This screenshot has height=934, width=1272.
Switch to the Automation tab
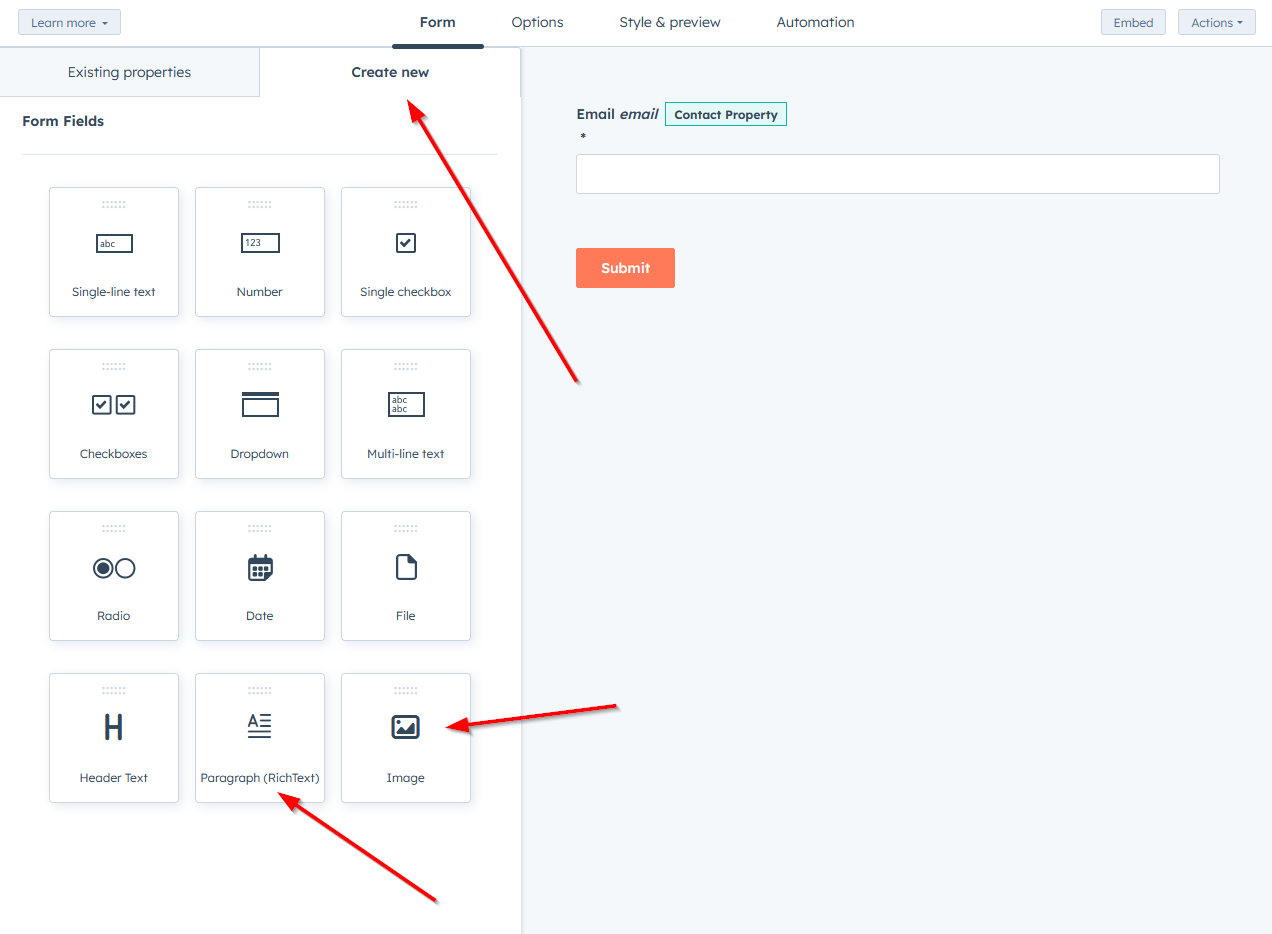(x=815, y=21)
